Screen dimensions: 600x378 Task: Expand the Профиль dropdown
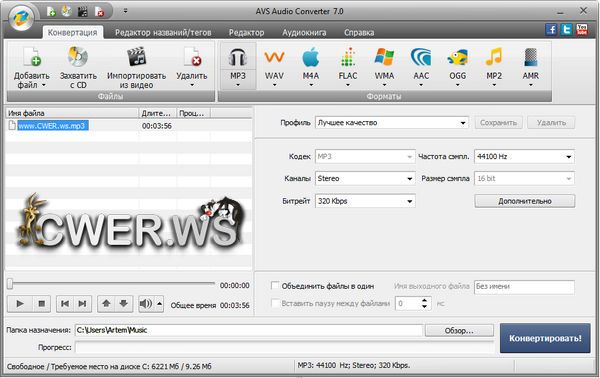pyautogui.click(x=463, y=123)
